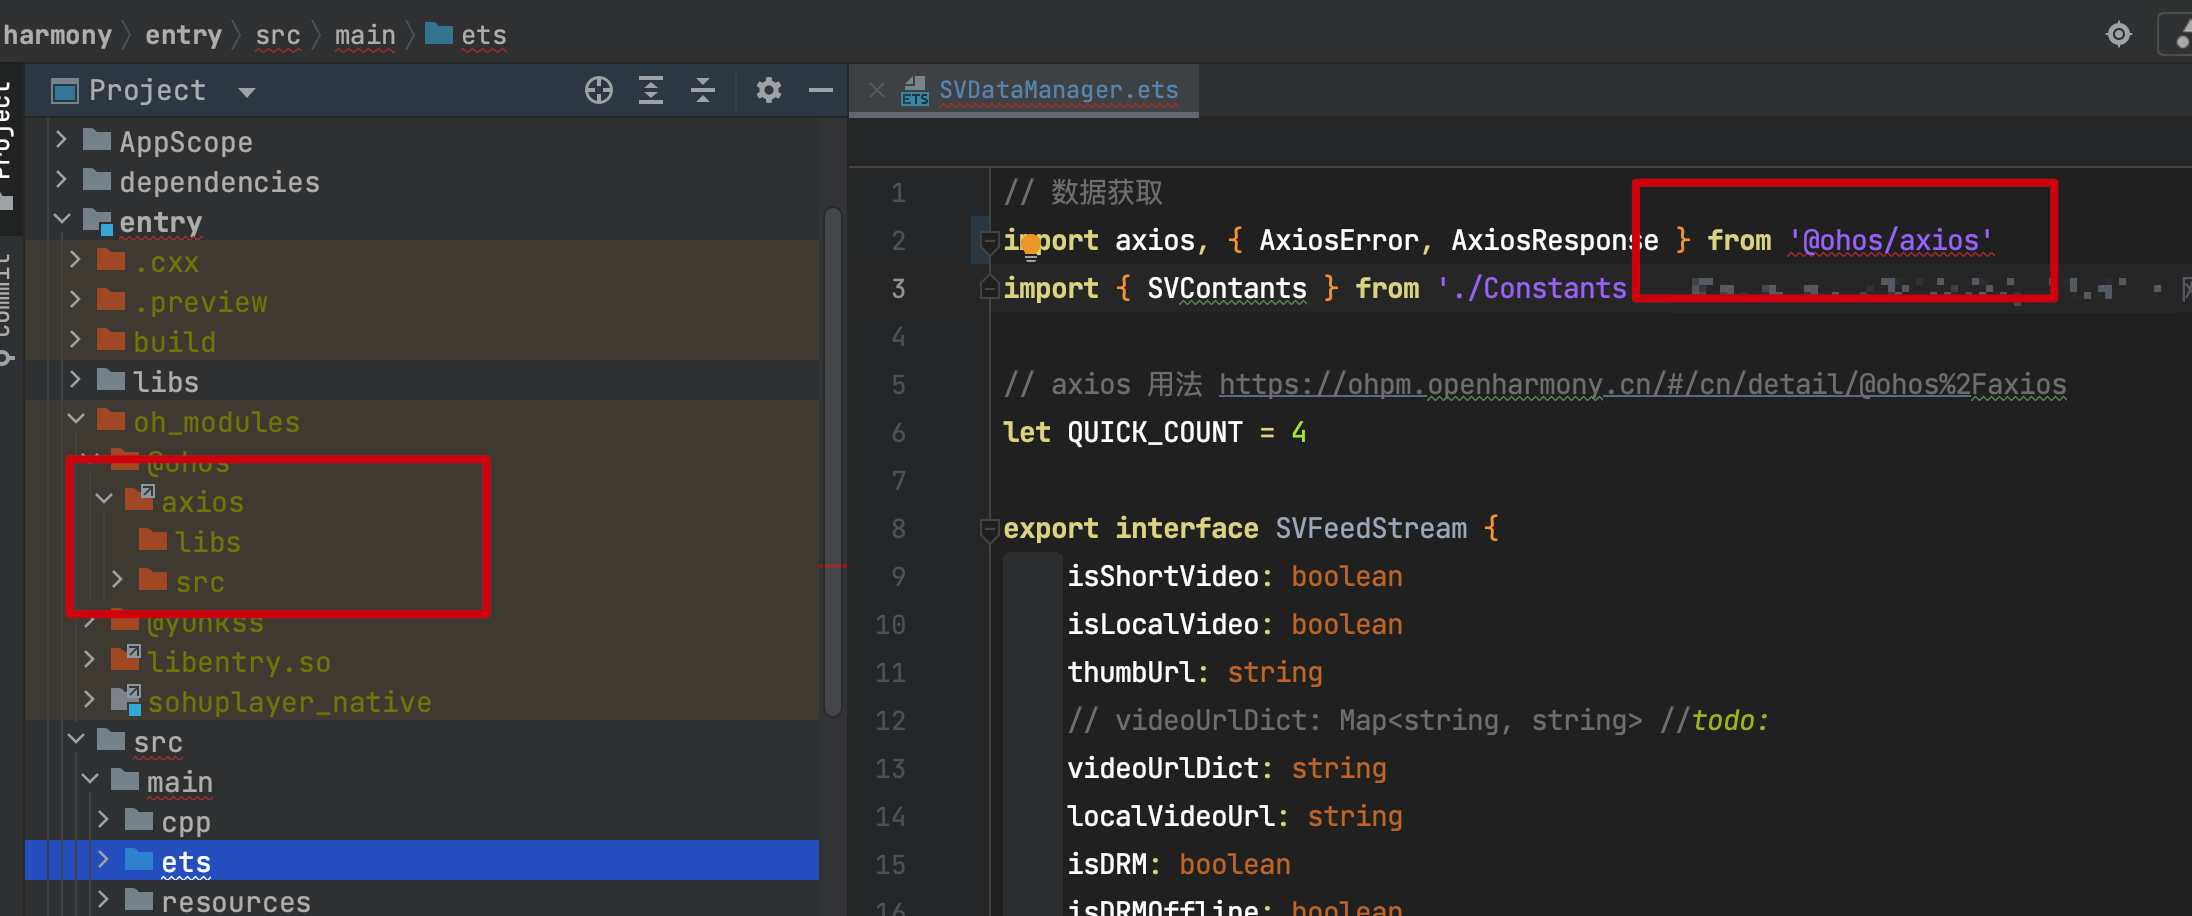Close the SVDataManager.ets tab

click(x=877, y=90)
